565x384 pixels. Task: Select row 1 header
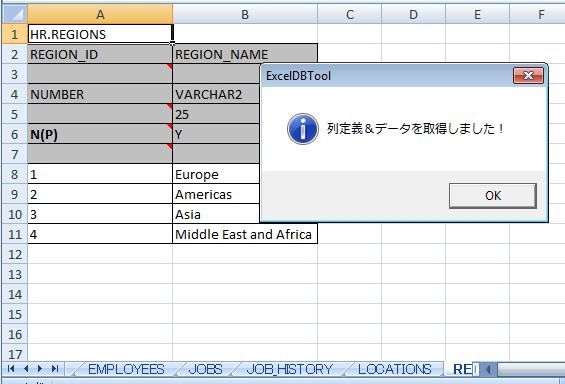point(14,34)
